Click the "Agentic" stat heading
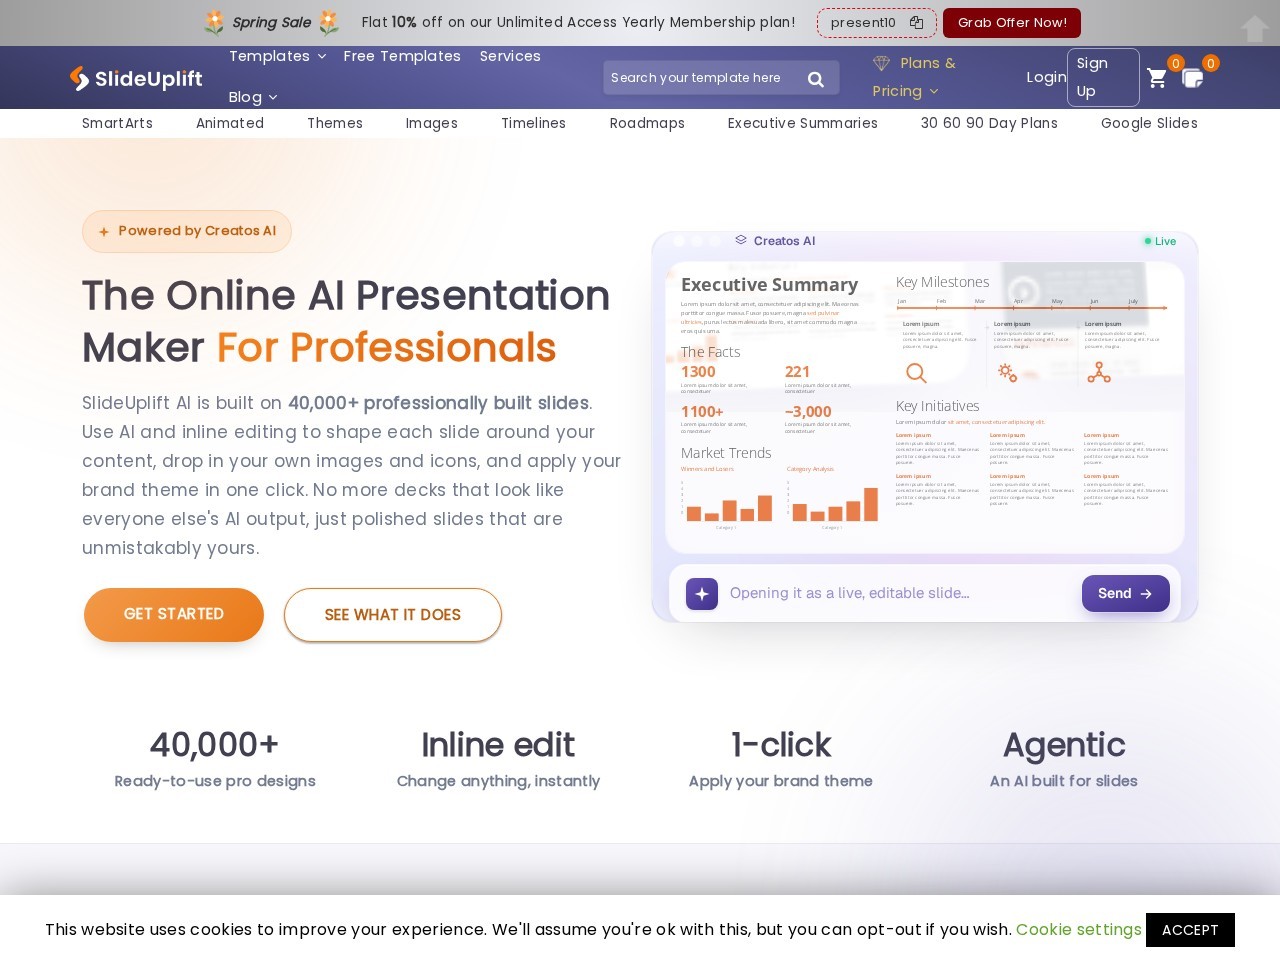The image size is (1280, 960). click(1064, 745)
